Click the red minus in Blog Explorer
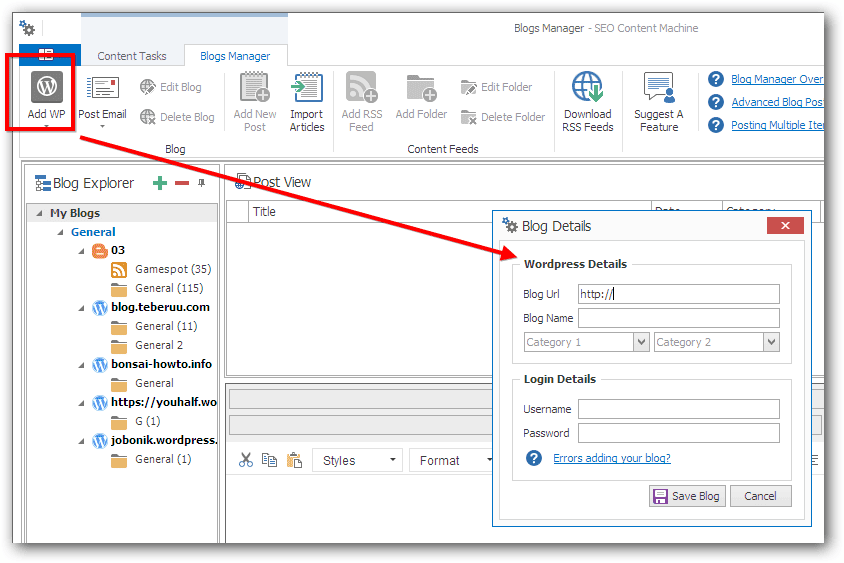 [x=182, y=183]
